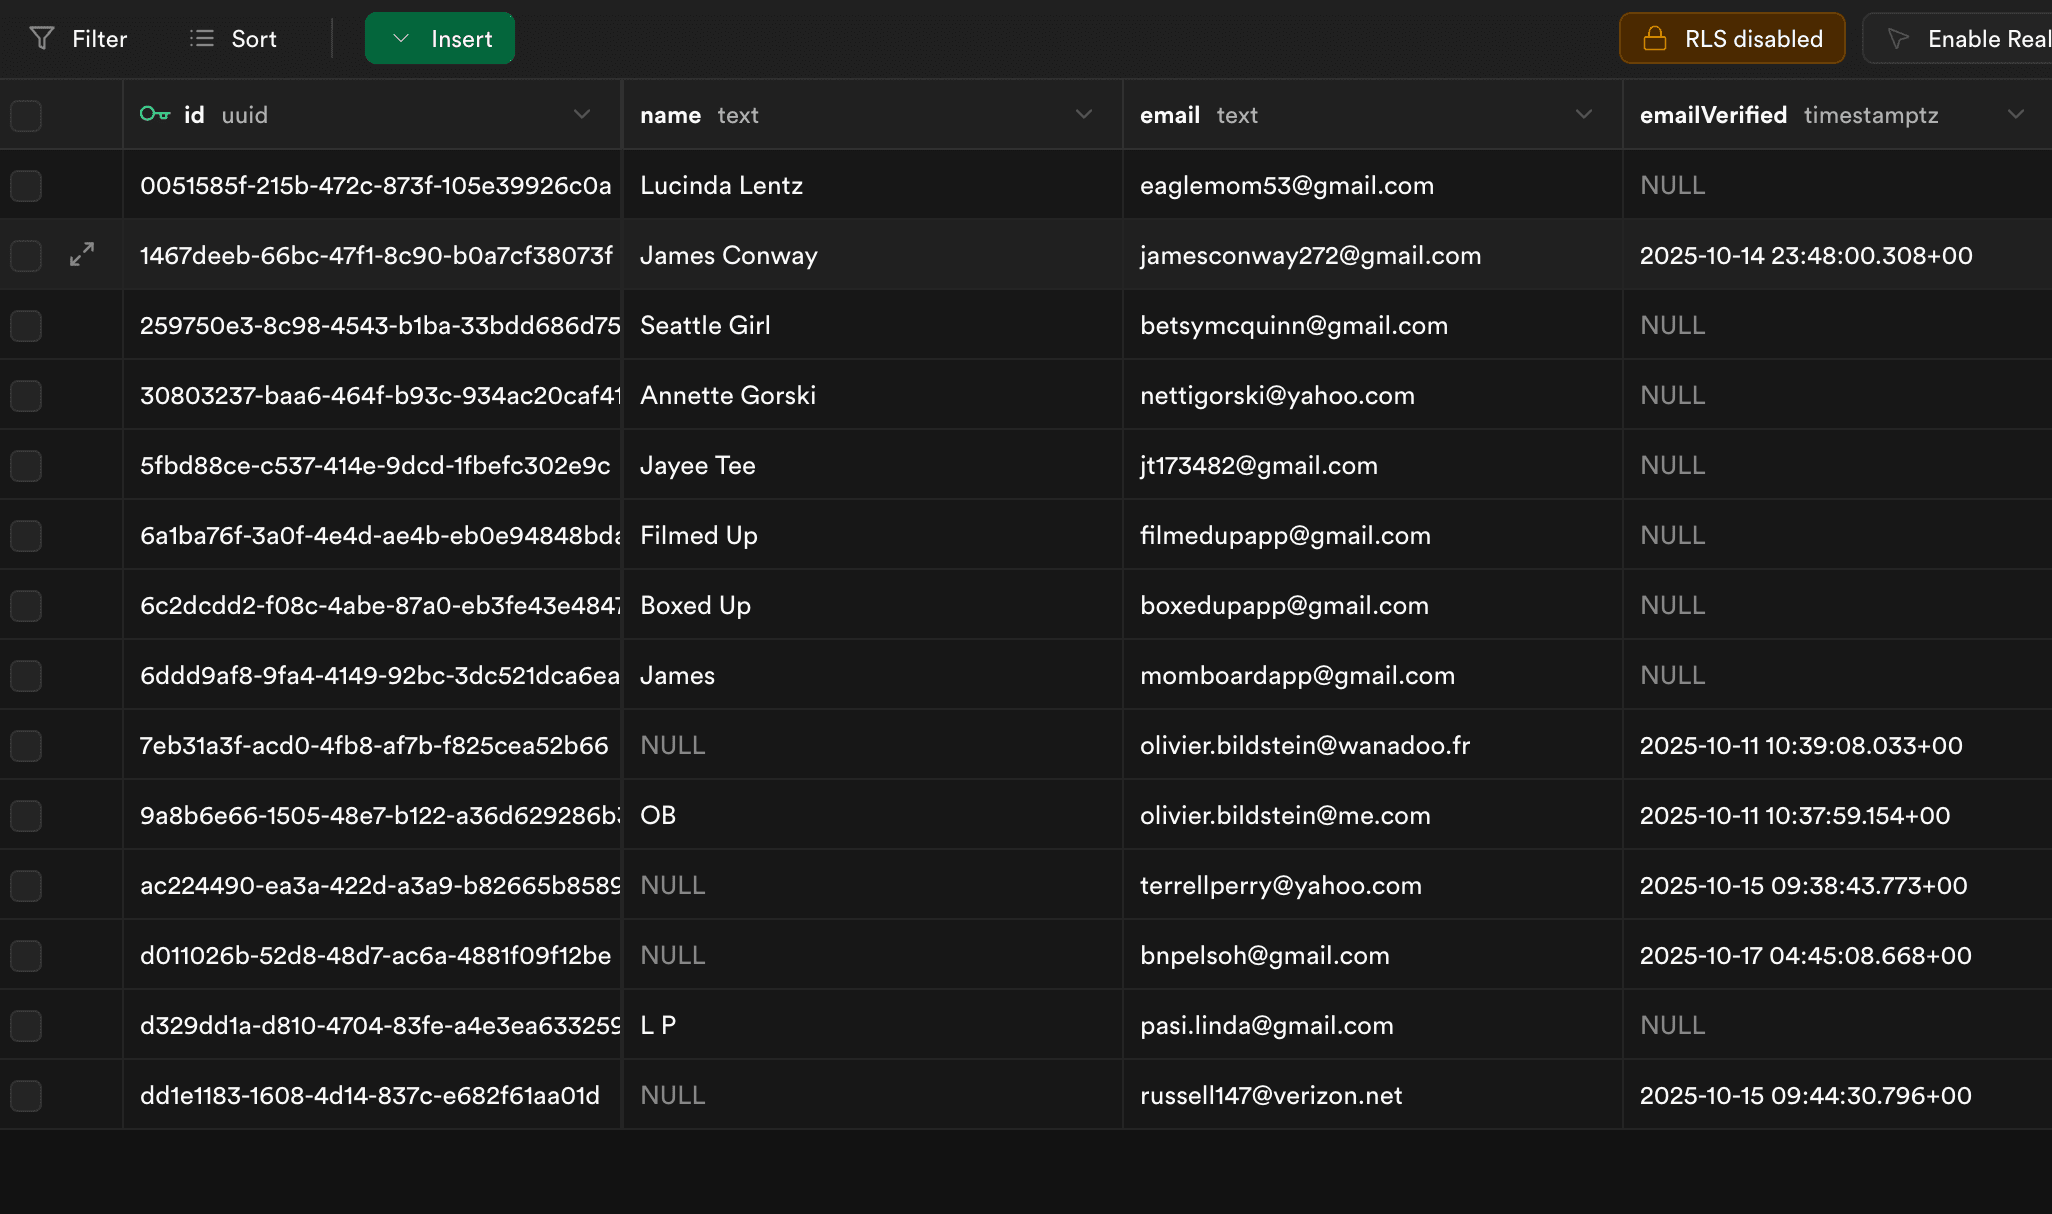
Task: Click the Filter funnel icon
Action: tap(42, 38)
